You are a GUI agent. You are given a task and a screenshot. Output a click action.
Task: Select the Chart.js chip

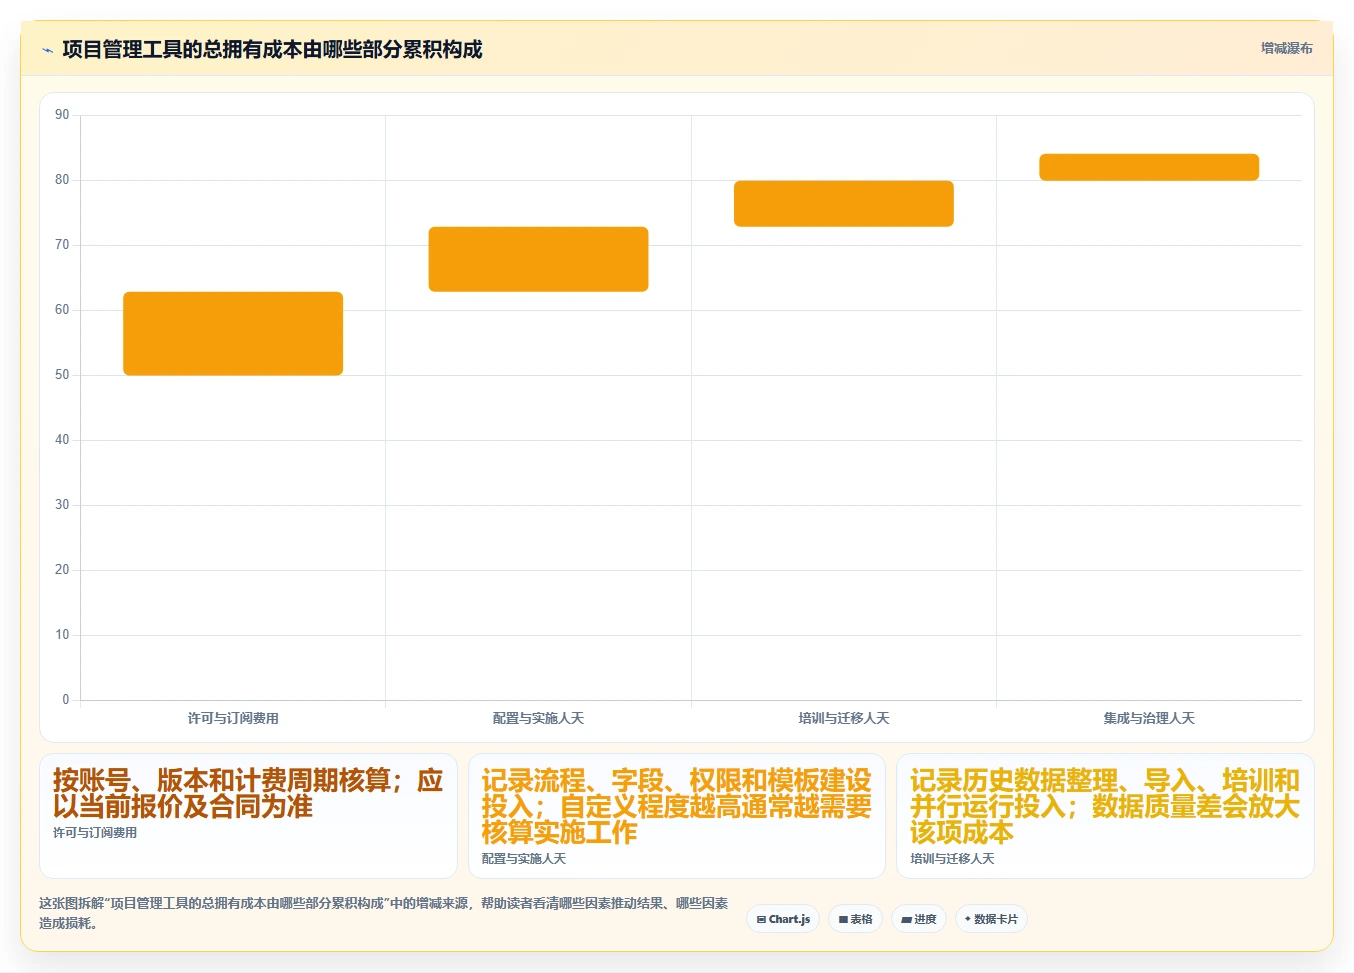(783, 919)
